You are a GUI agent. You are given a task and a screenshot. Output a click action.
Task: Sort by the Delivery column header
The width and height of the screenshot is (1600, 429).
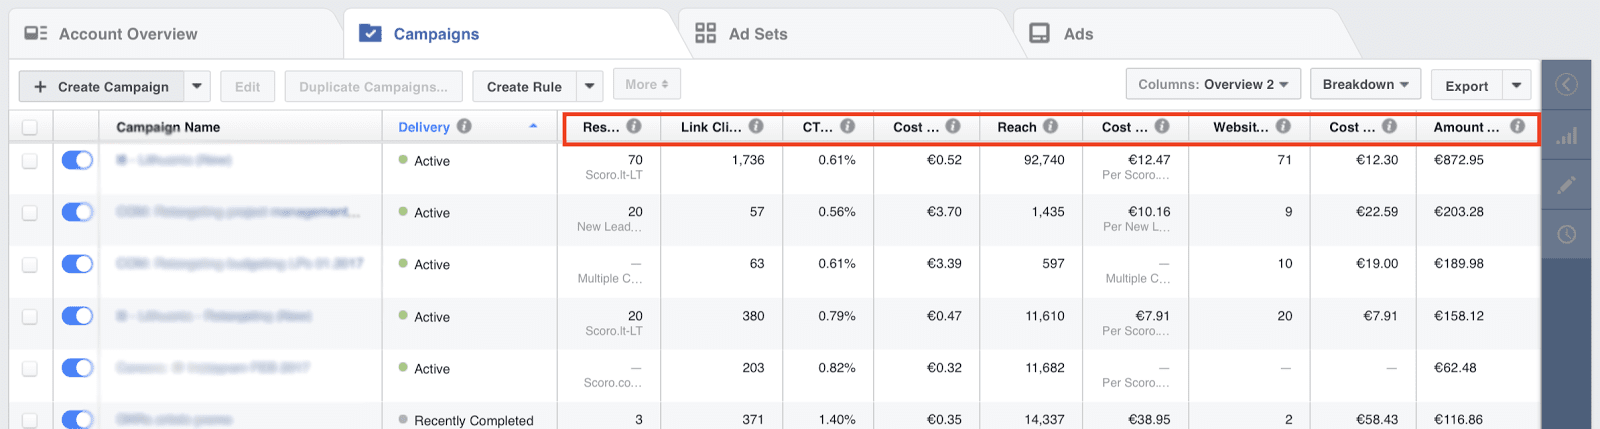[x=424, y=127]
